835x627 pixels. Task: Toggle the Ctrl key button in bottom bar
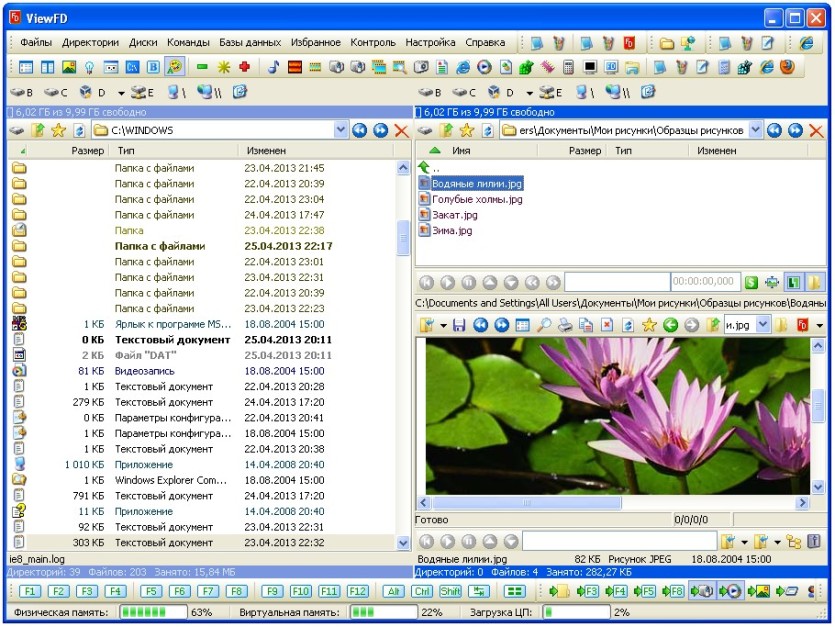tap(422, 591)
